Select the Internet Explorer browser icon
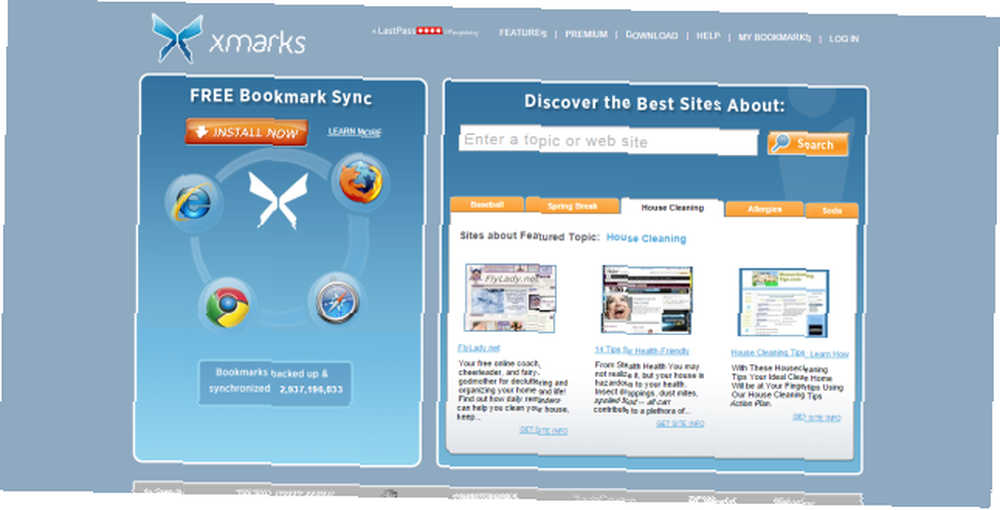 click(193, 203)
